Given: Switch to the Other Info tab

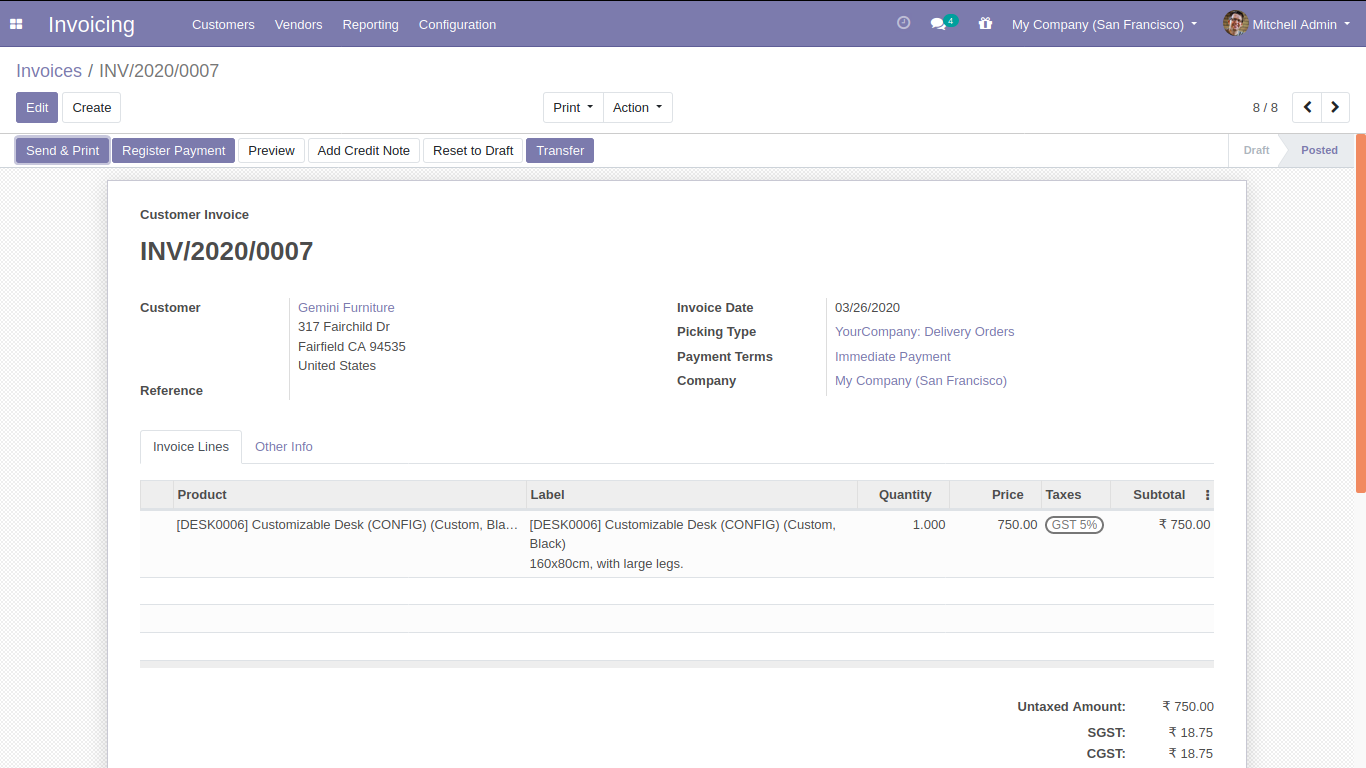Looking at the screenshot, I should pos(283,447).
